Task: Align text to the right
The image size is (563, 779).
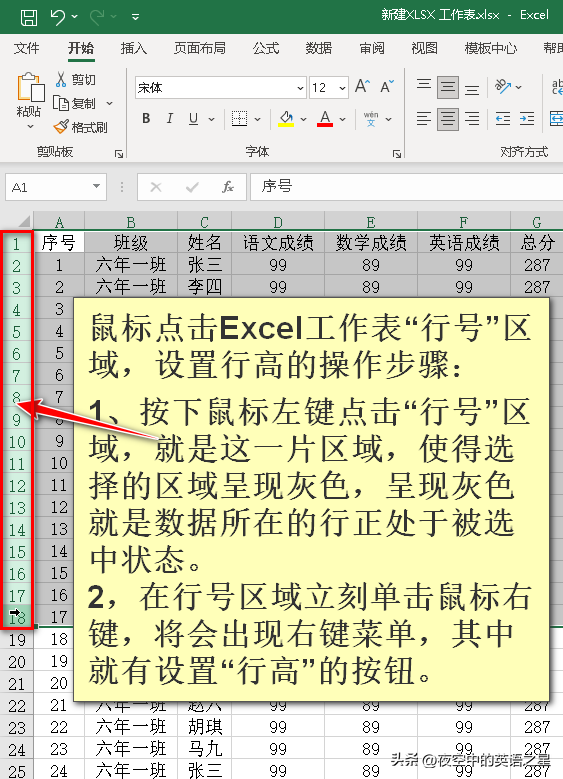Action: point(472,119)
